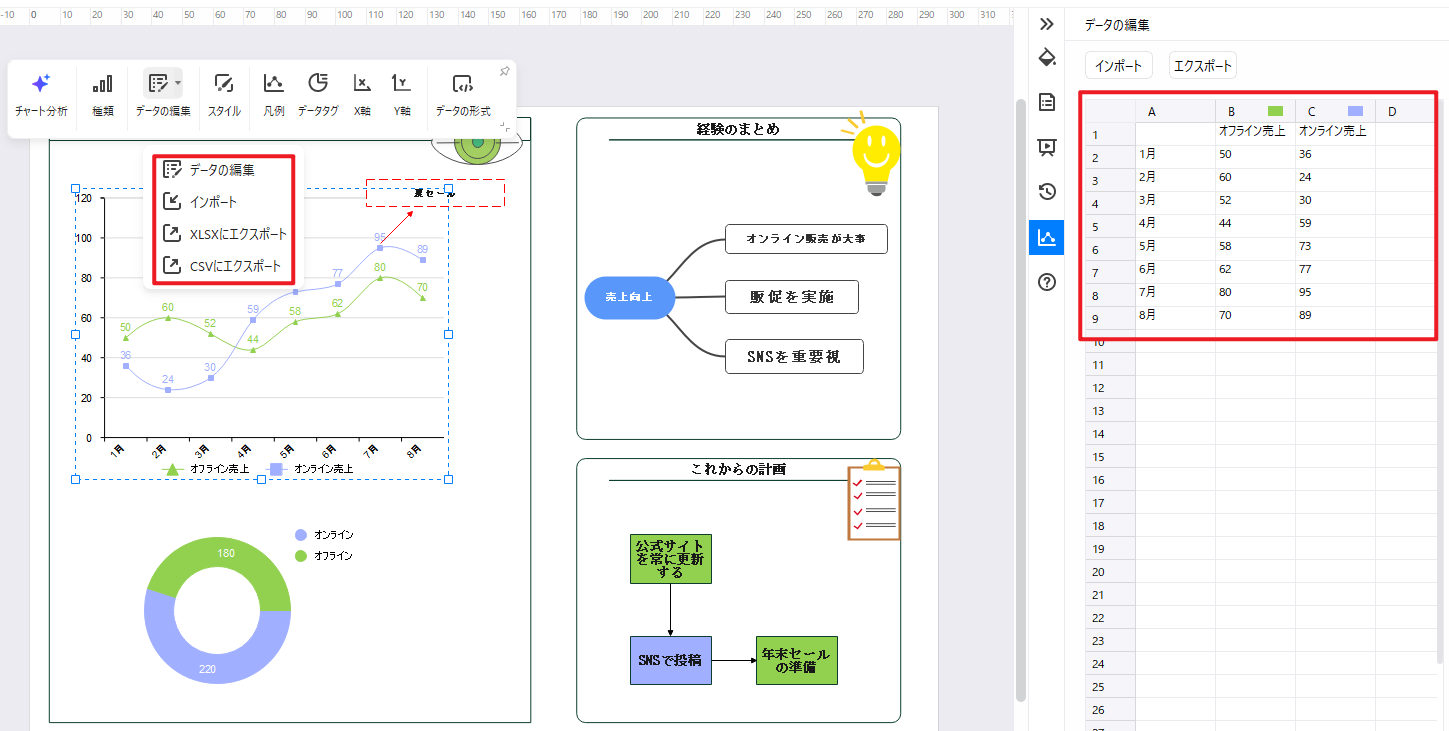Open データタグ data tag settings
The height and width of the screenshot is (731, 1449).
(318, 96)
